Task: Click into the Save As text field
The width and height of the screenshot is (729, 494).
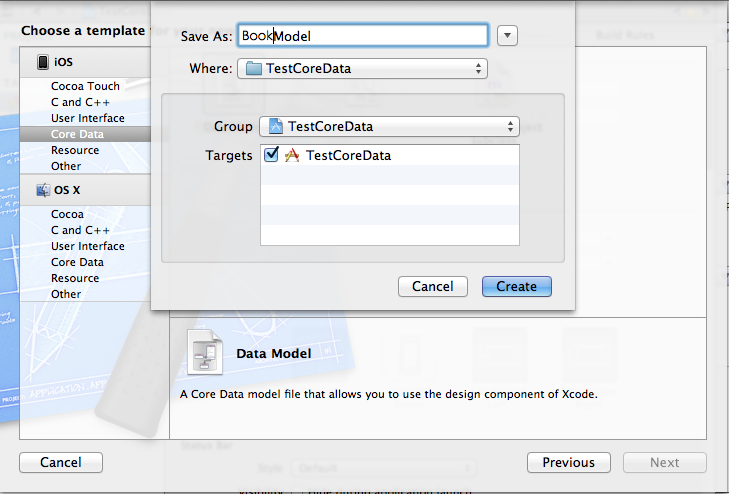Action: [x=363, y=35]
